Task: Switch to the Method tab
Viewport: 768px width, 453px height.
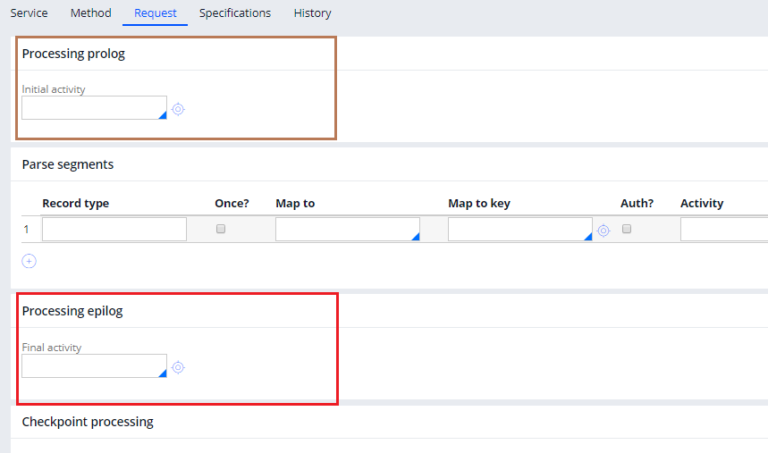Action: (91, 13)
